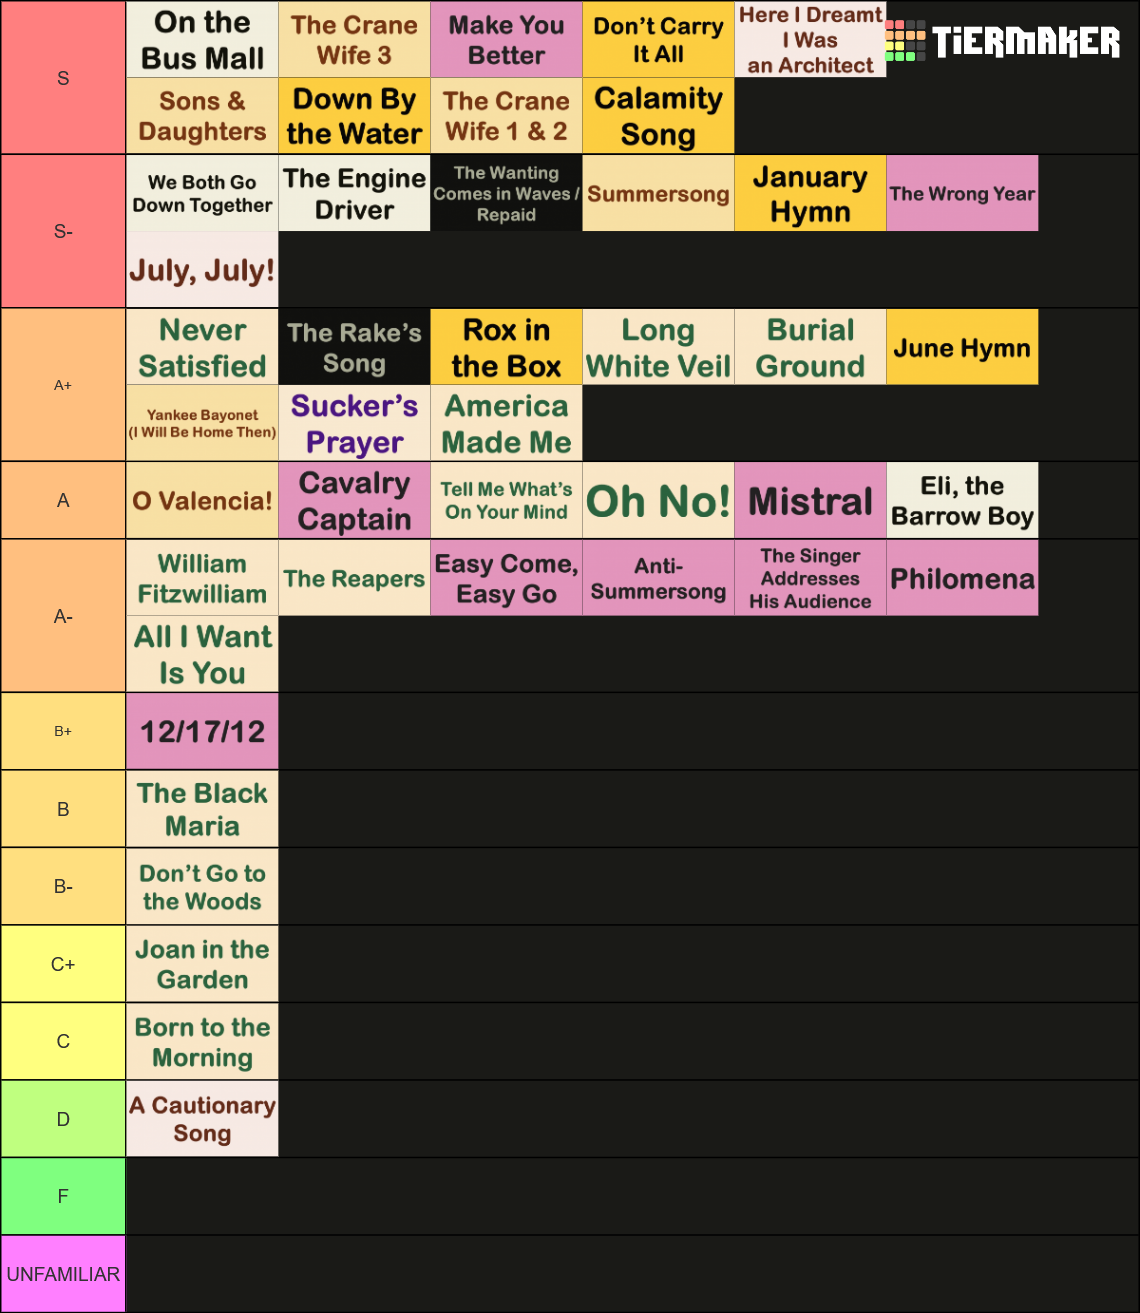Select the 'Sucker's Prayer' tile
This screenshot has width=1140, height=1313.
click(355, 423)
